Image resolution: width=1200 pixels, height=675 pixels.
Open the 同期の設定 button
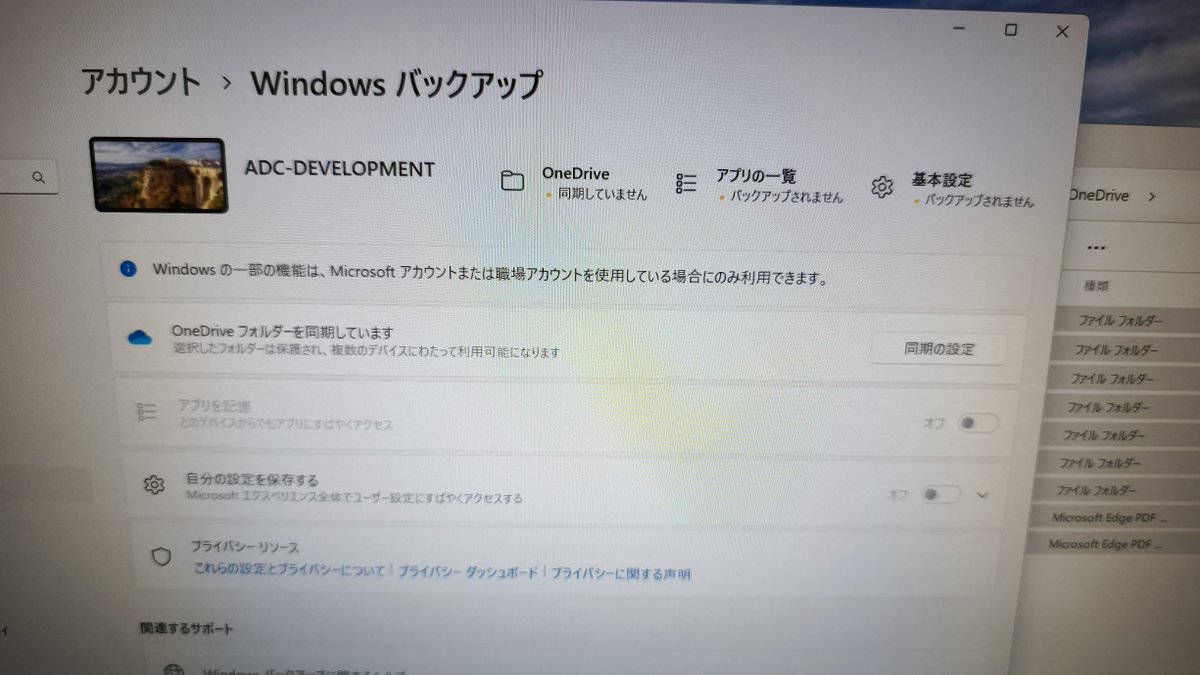point(938,349)
